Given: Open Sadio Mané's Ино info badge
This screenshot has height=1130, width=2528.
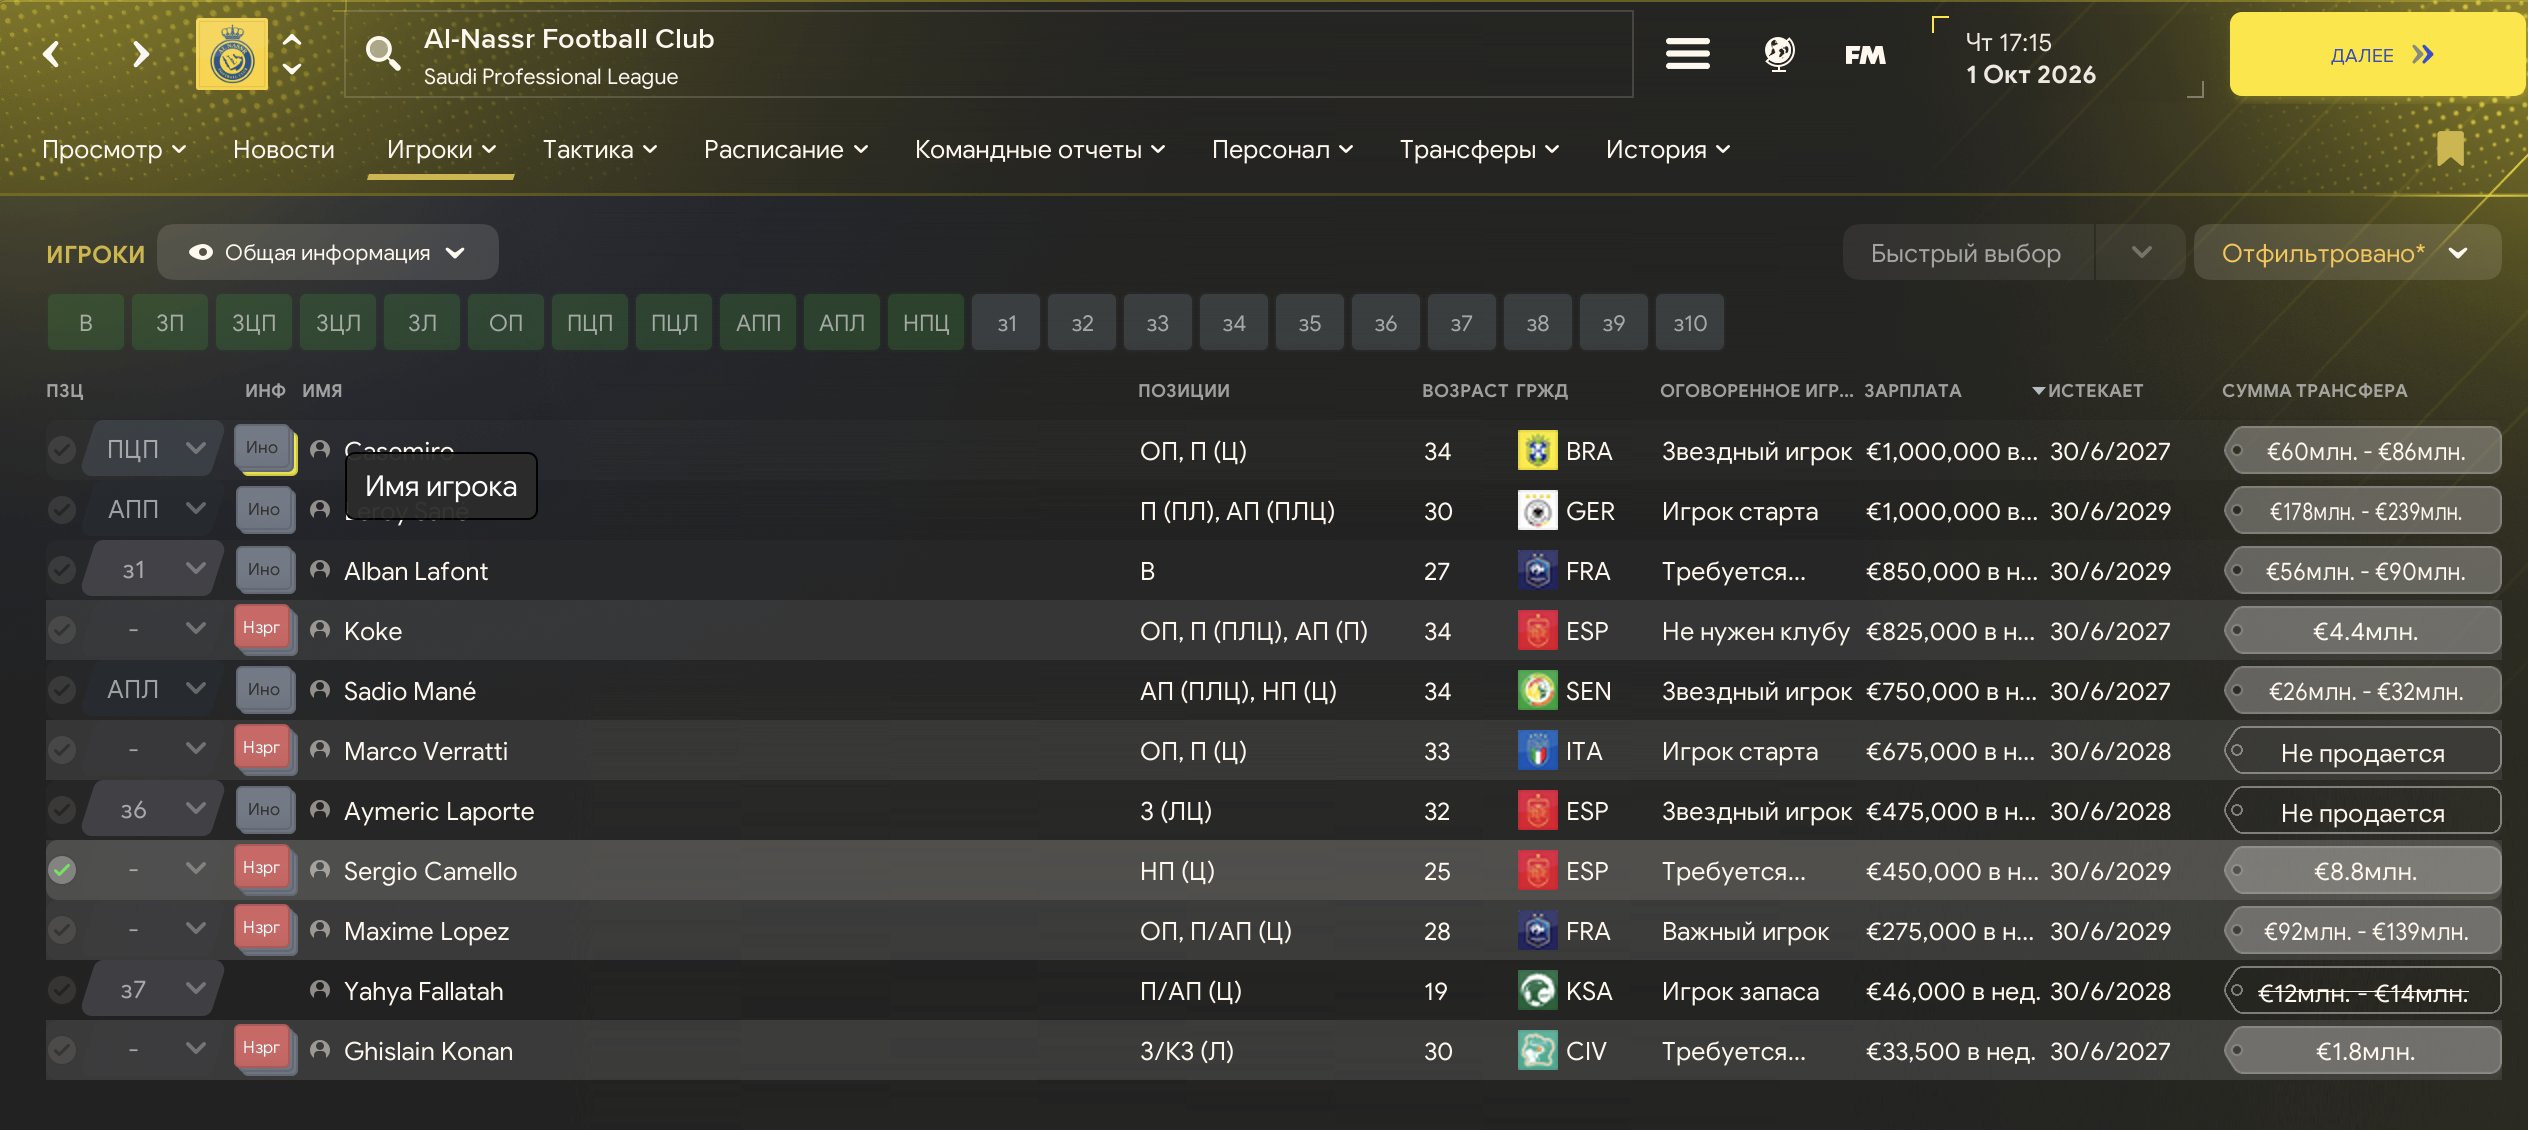Looking at the screenshot, I should pos(264,689).
